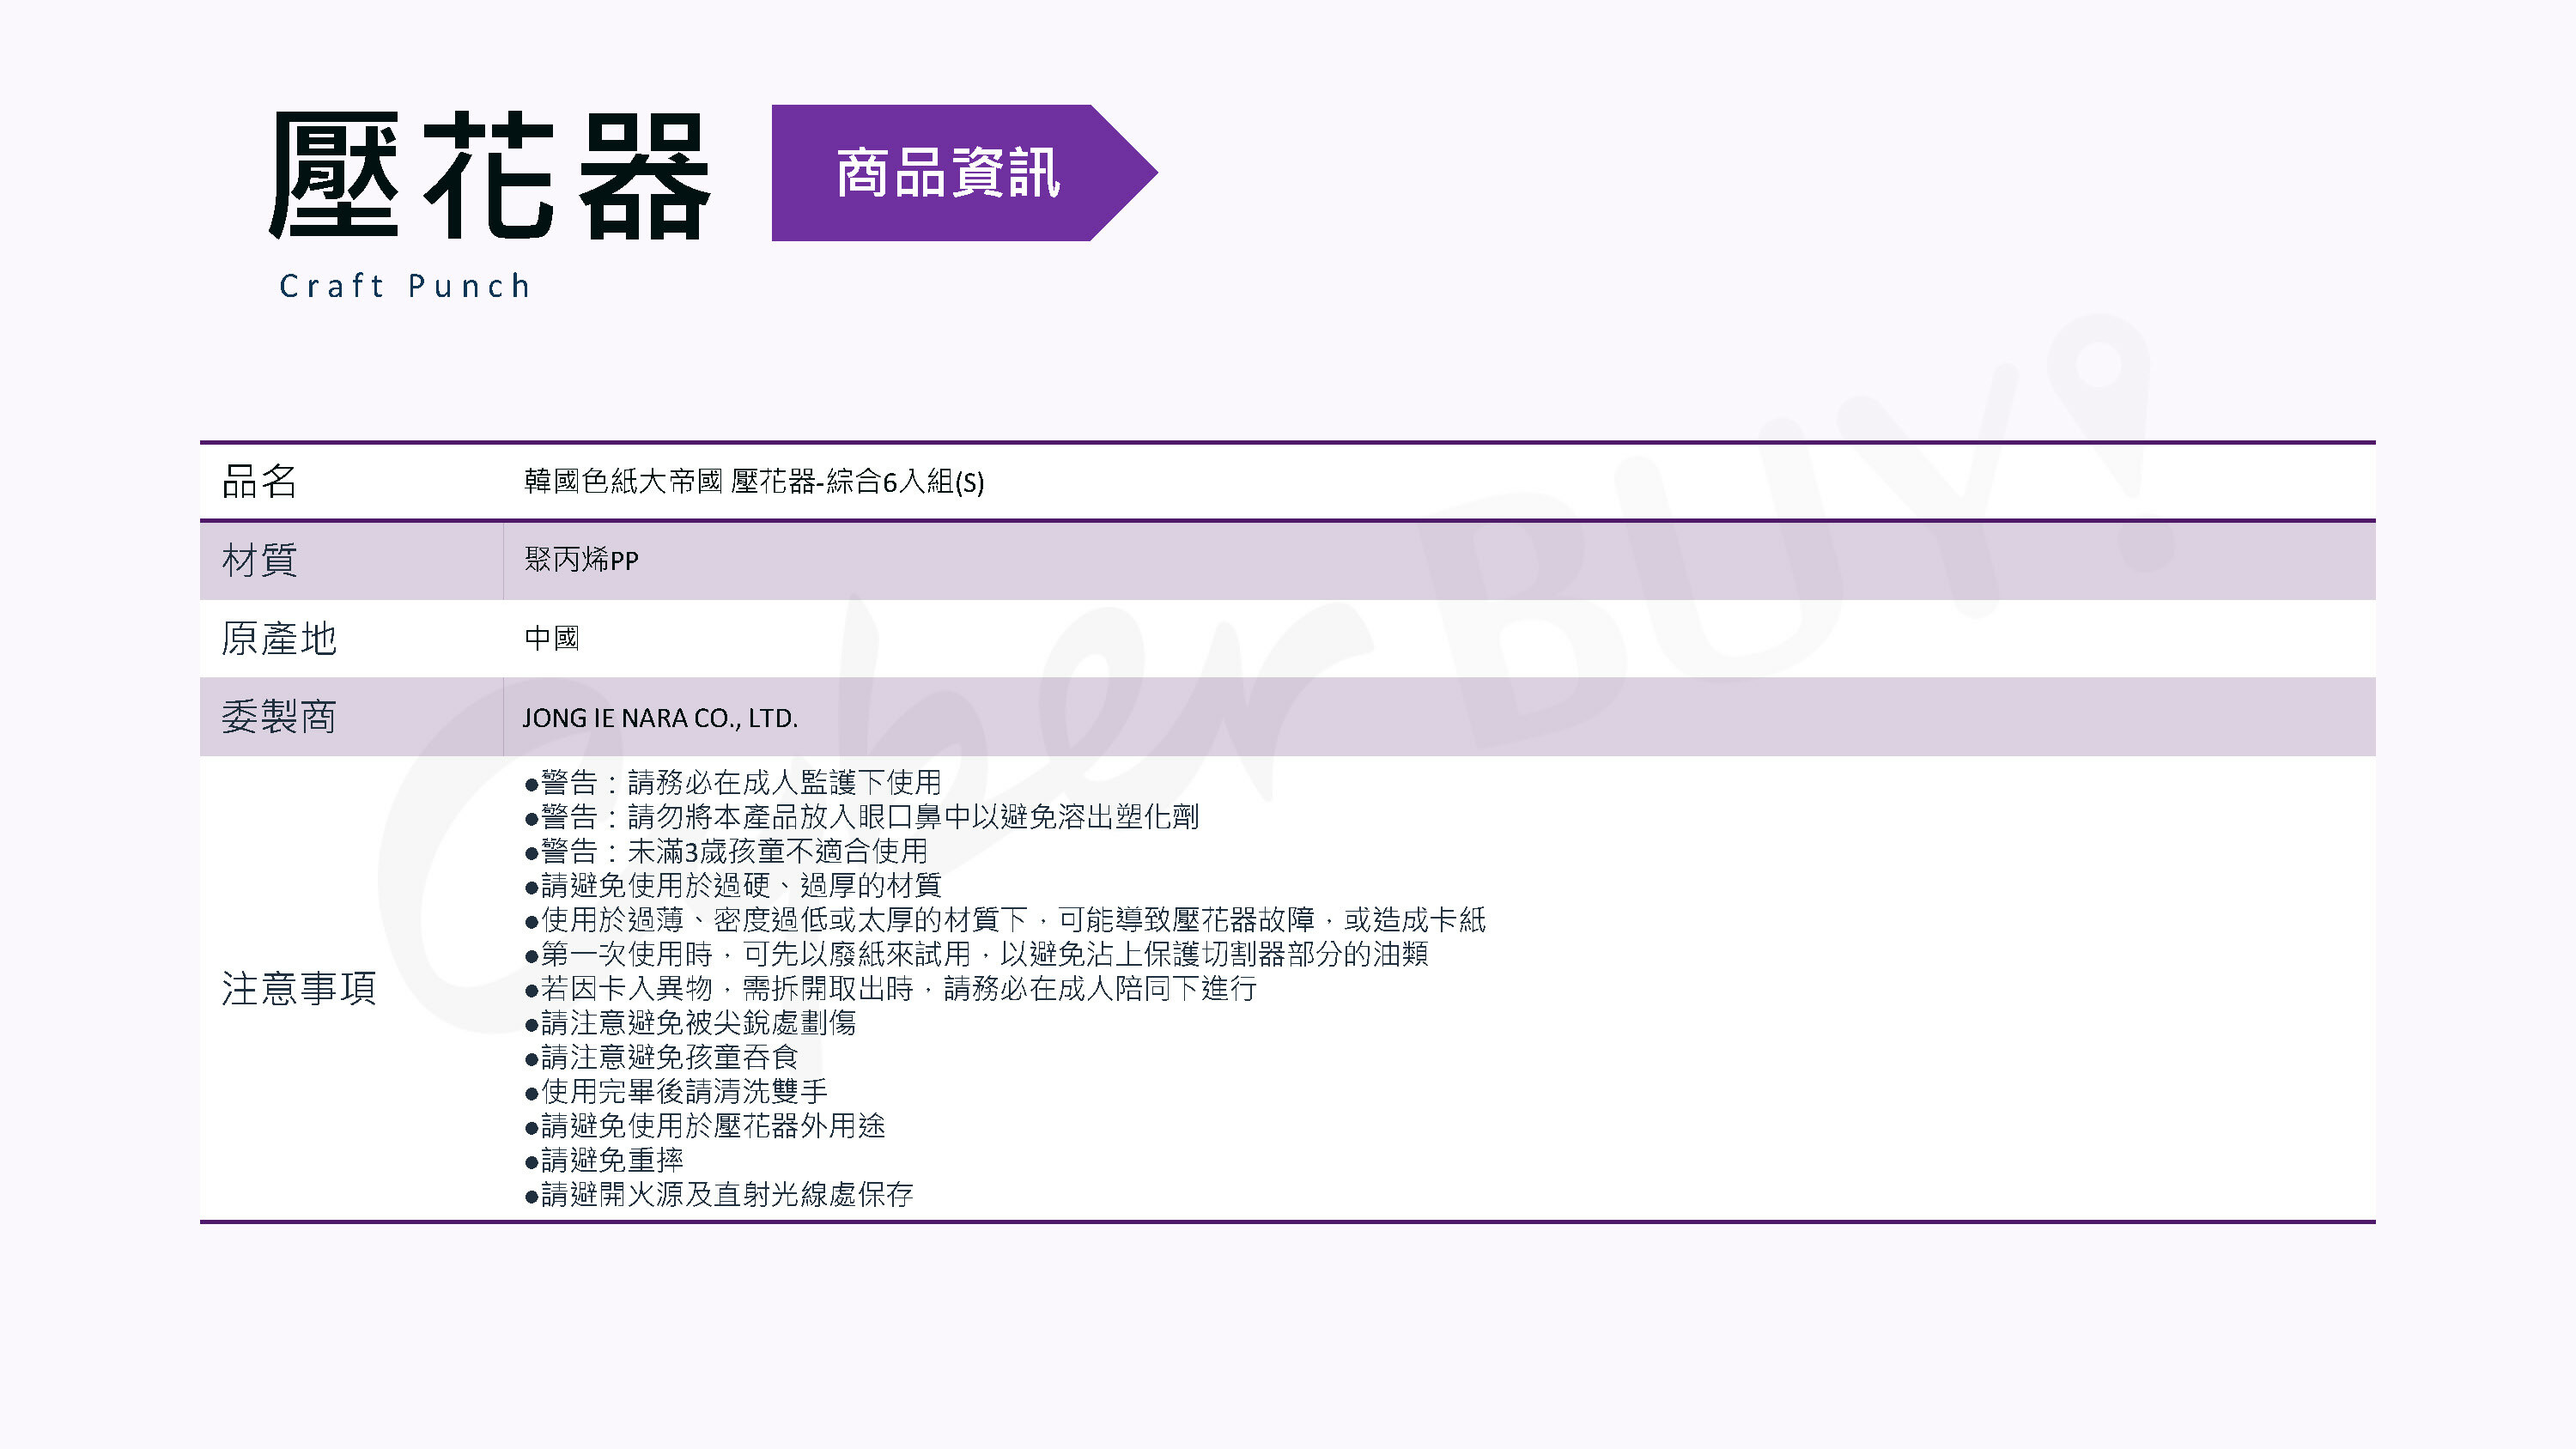Select the 原產地 row label

point(279,638)
